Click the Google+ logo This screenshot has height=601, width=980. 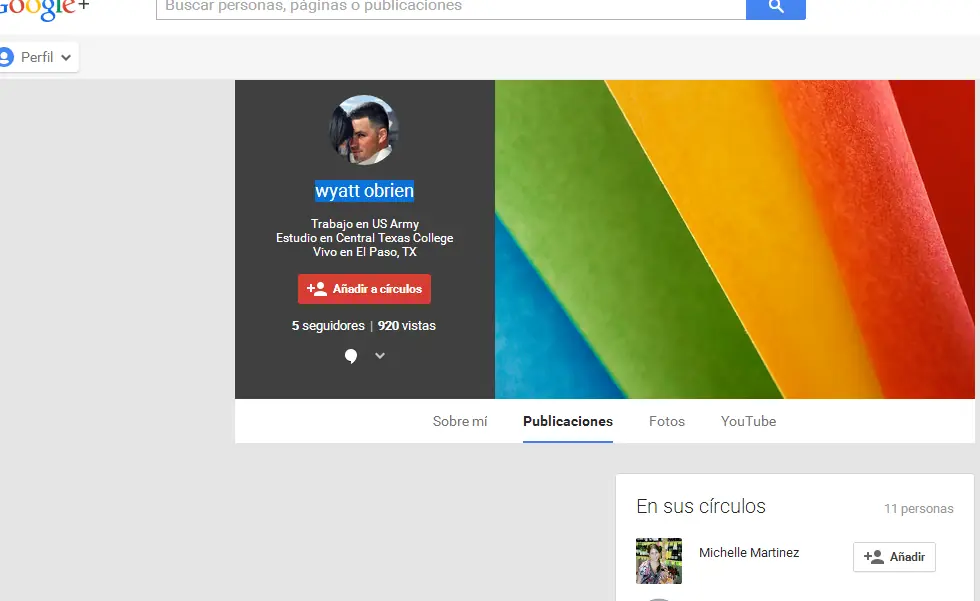tap(44, 9)
